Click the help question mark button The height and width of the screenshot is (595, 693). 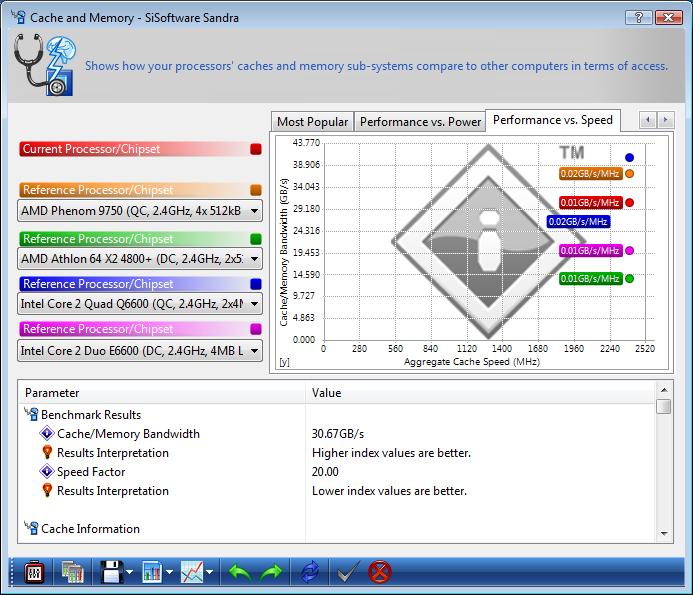click(638, 18)
